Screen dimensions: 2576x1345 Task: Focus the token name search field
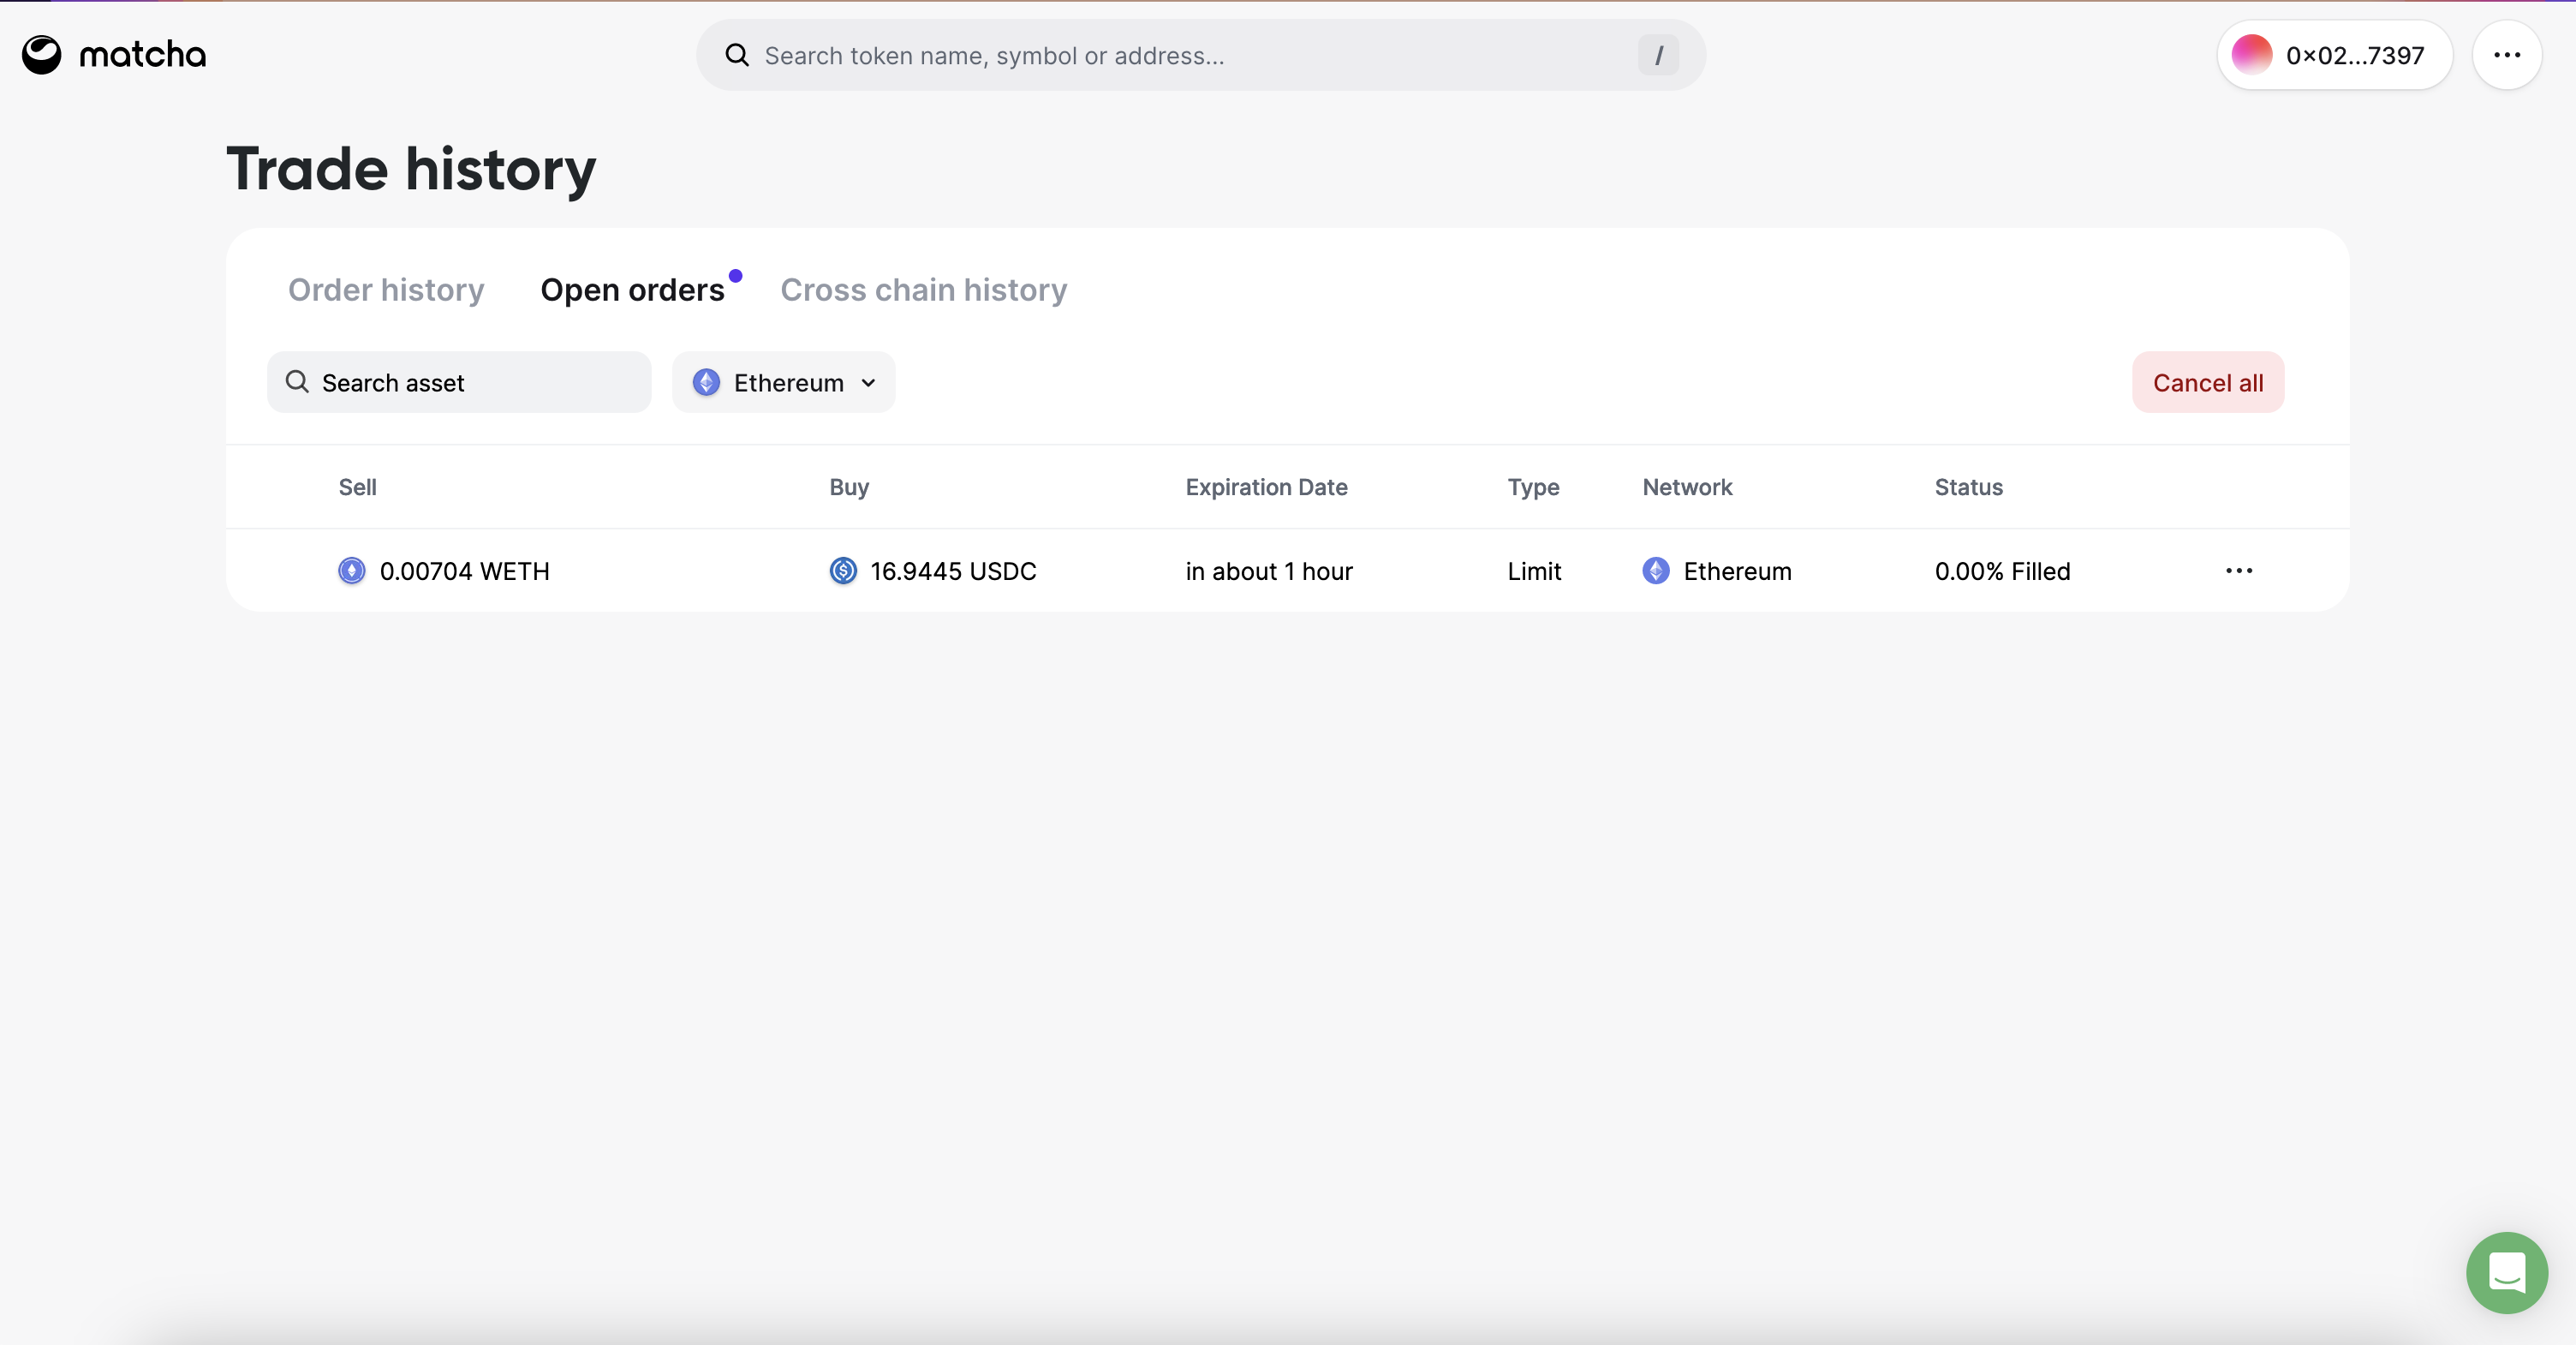[x=1190, y=55]
